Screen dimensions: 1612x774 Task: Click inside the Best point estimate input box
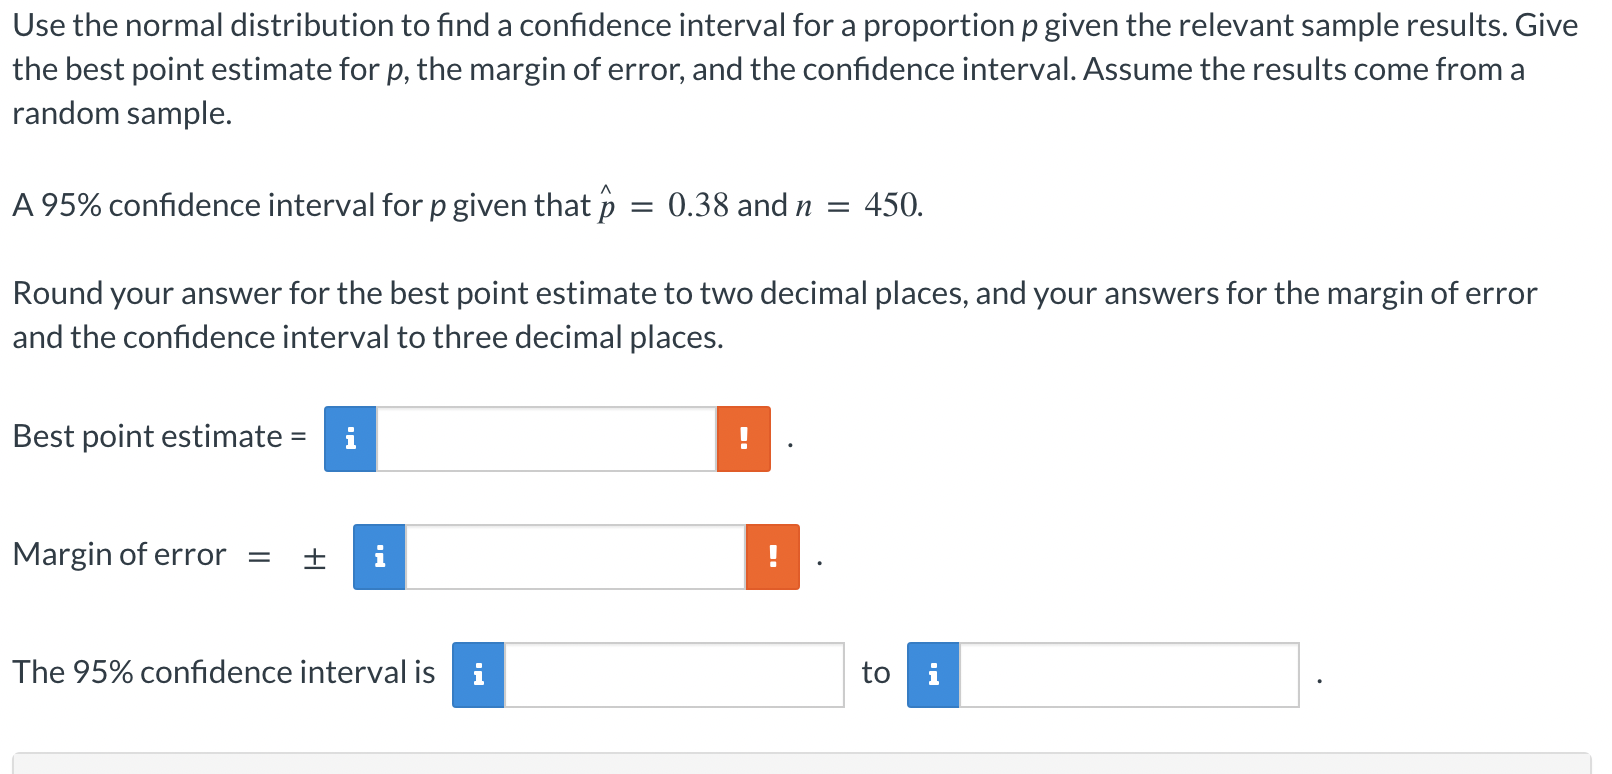(545, 438)
